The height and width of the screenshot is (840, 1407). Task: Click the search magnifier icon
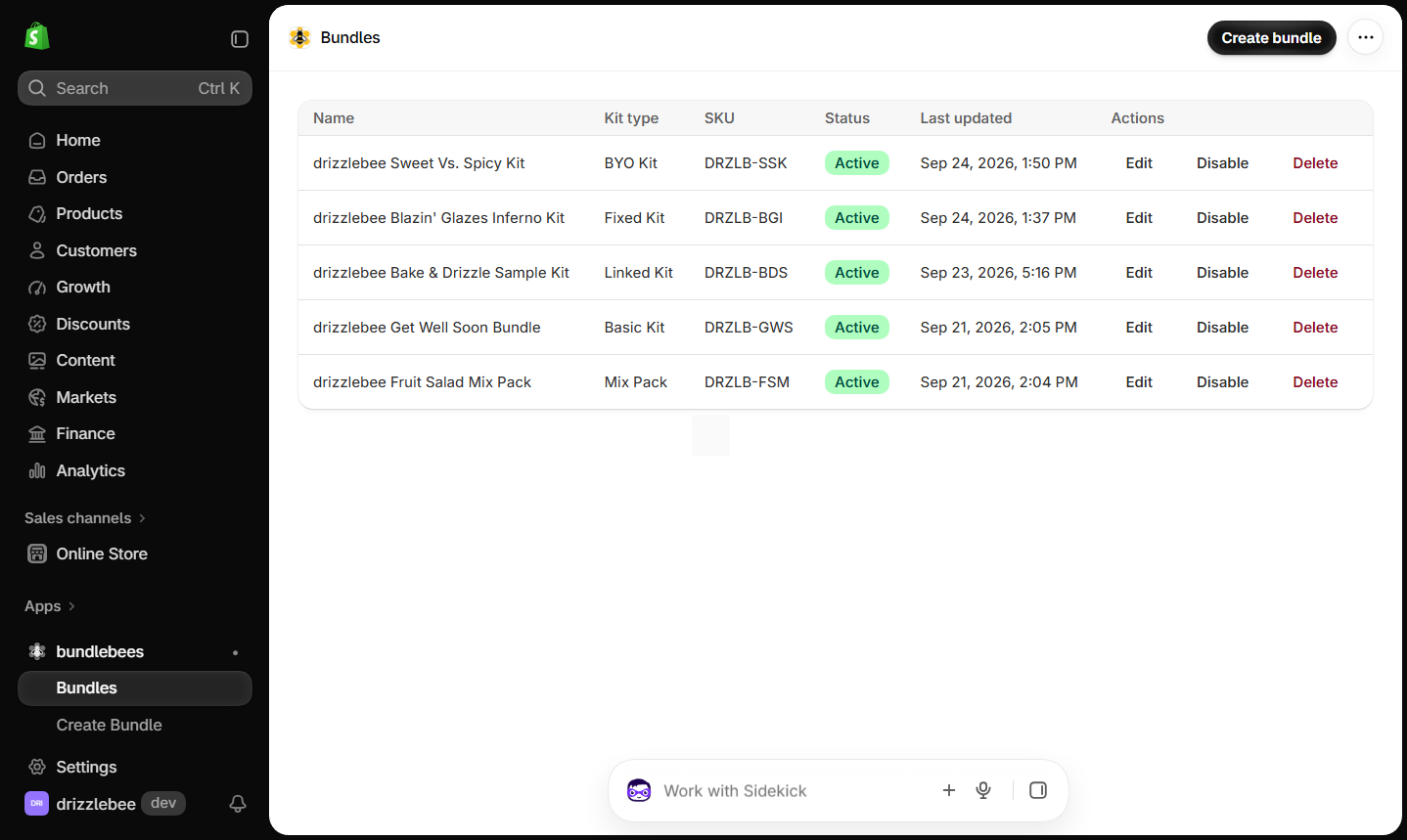pyautogui.click(x=37, y=88)
